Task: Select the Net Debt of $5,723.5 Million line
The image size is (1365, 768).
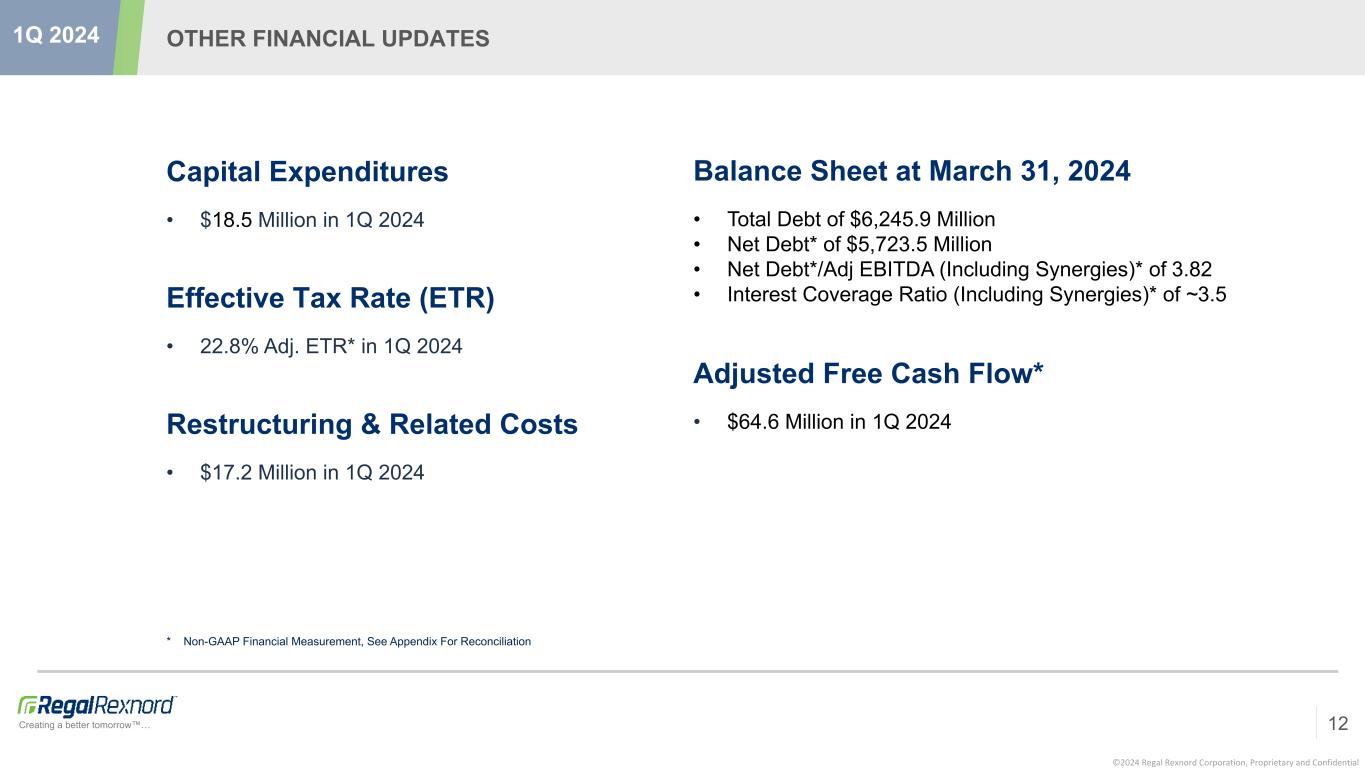Action: [859, 244]
